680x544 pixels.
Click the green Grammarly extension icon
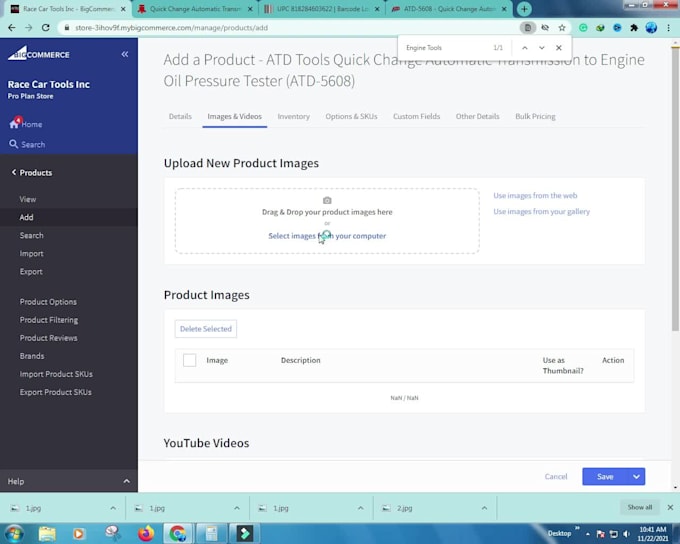pyautogui.click(x=583, y=28)
